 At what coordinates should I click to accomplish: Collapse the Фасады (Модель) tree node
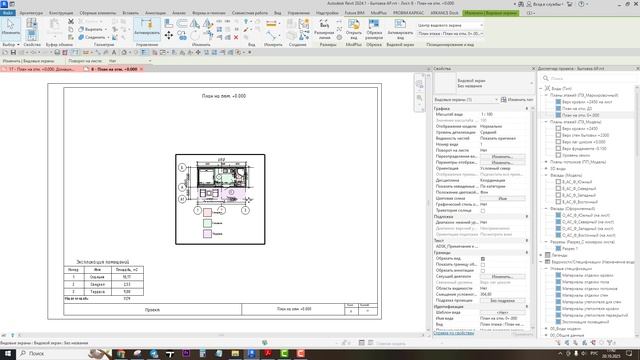[x=546, y=175]
